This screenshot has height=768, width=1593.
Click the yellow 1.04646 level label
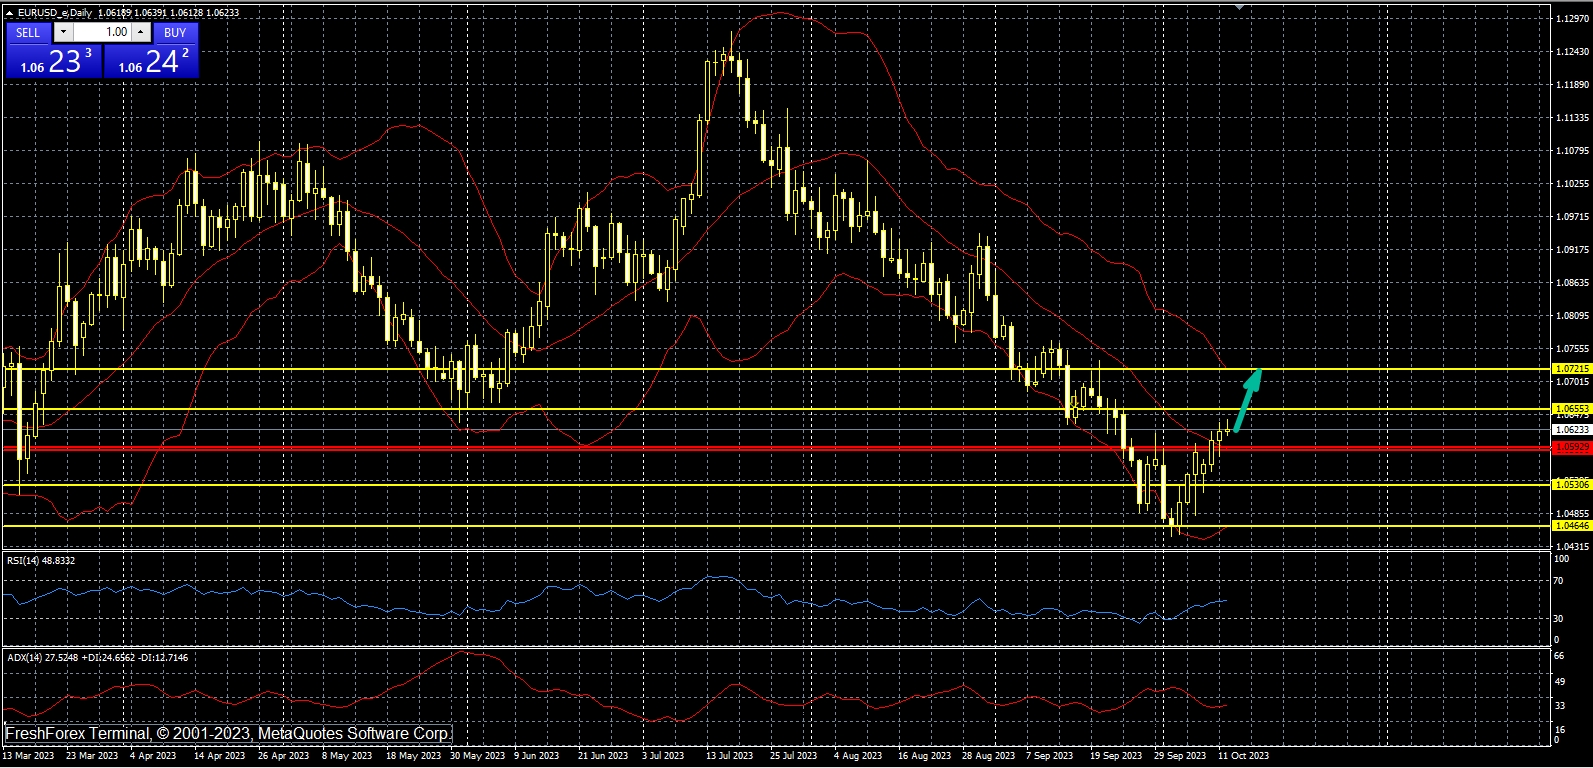click(x=1571, y=526)
